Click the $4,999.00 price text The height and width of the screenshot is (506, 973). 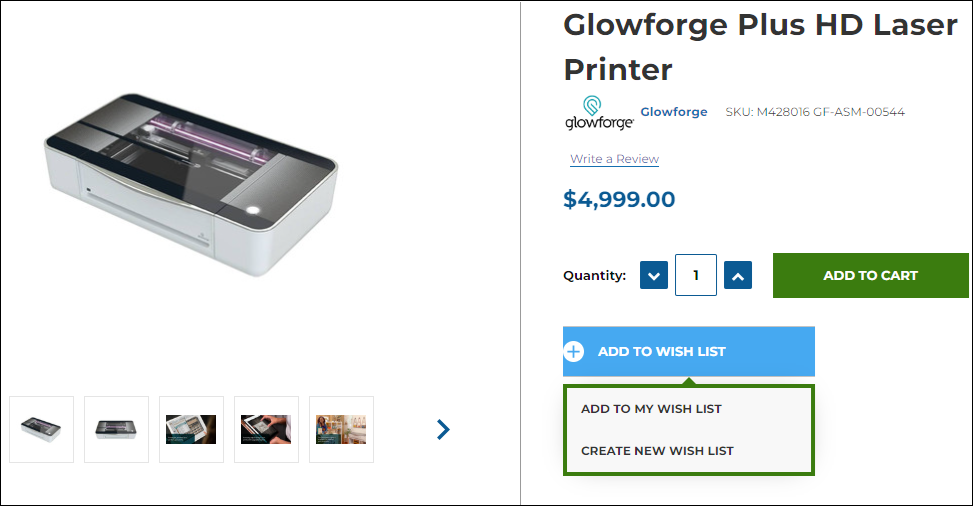pyautogui.click(x=619, y=199)
